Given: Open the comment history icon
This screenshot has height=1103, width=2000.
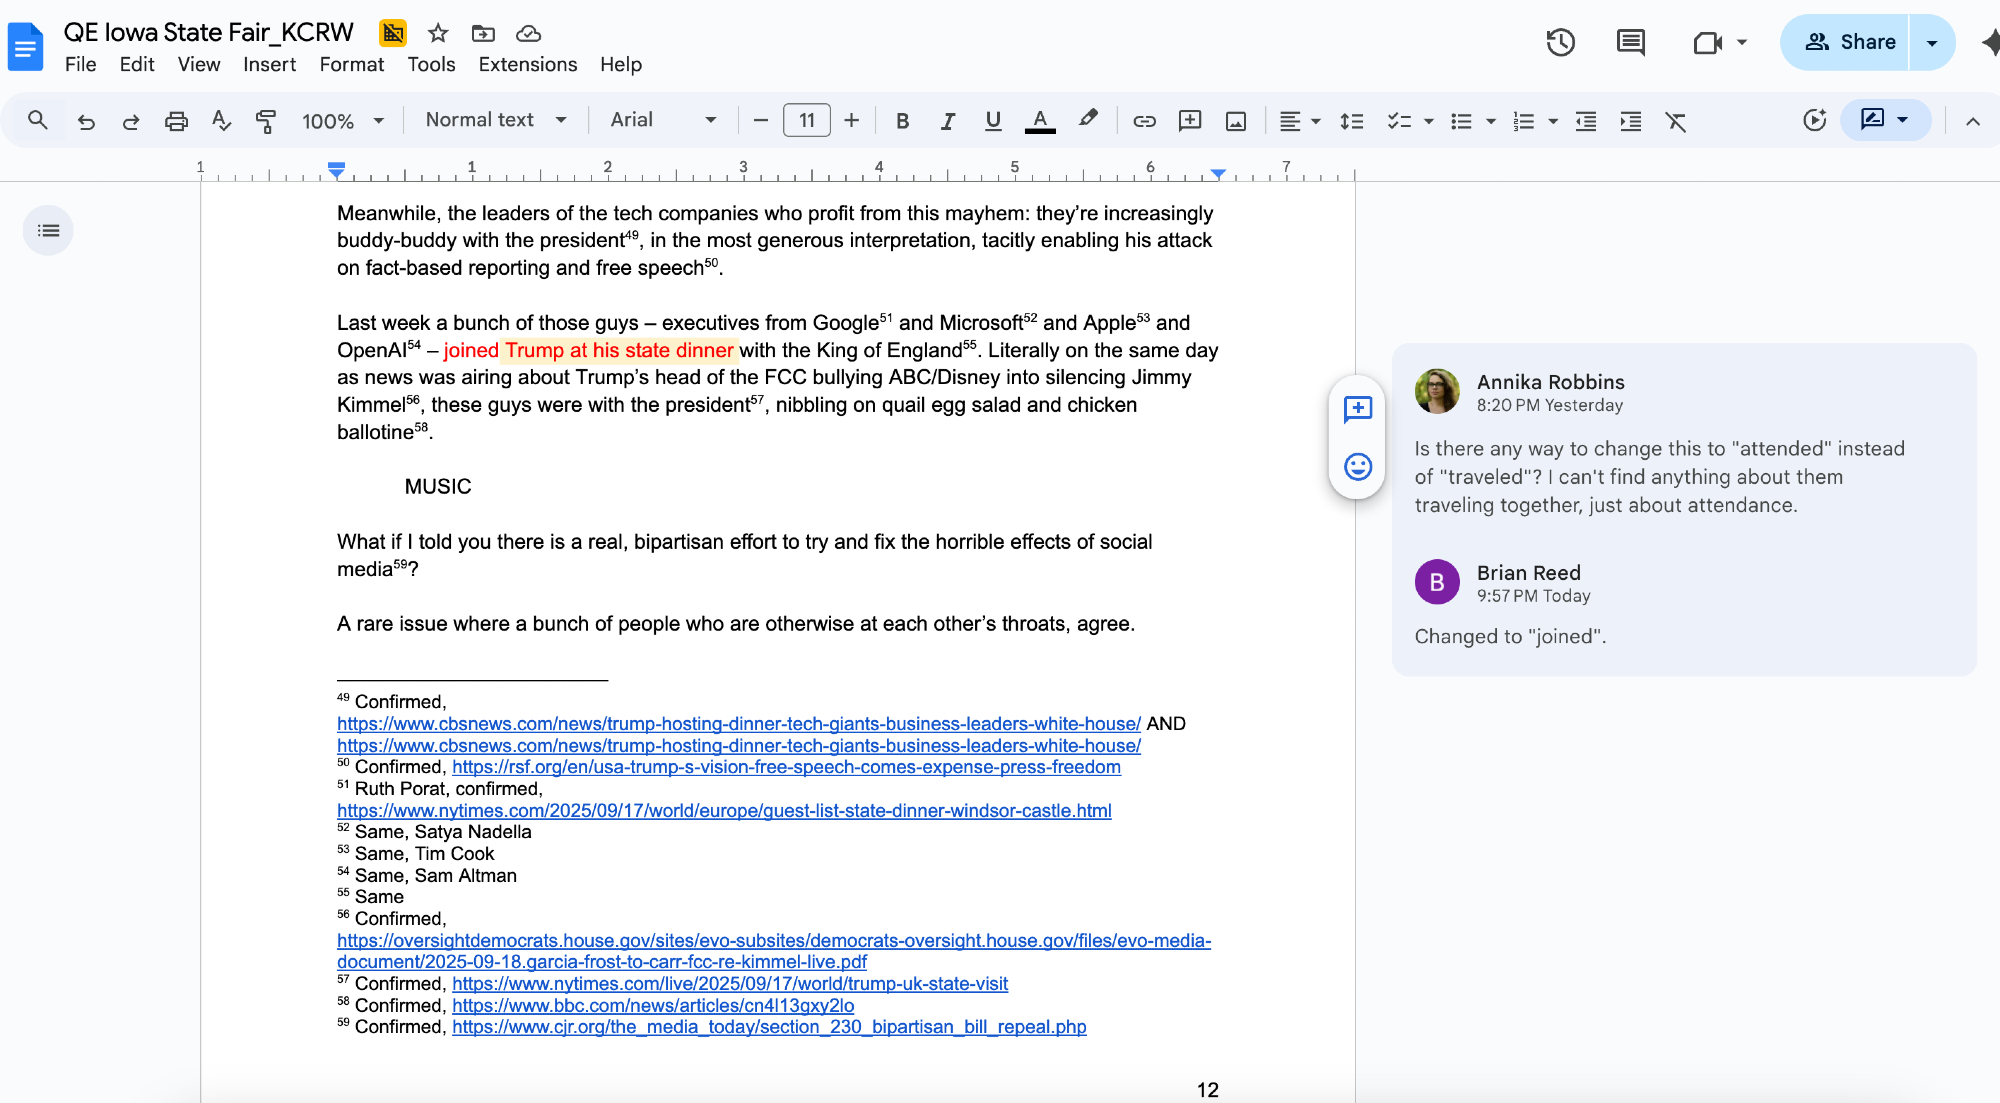Looking at the screenshot, I should pyautogui.click(x=1630, y=42).
